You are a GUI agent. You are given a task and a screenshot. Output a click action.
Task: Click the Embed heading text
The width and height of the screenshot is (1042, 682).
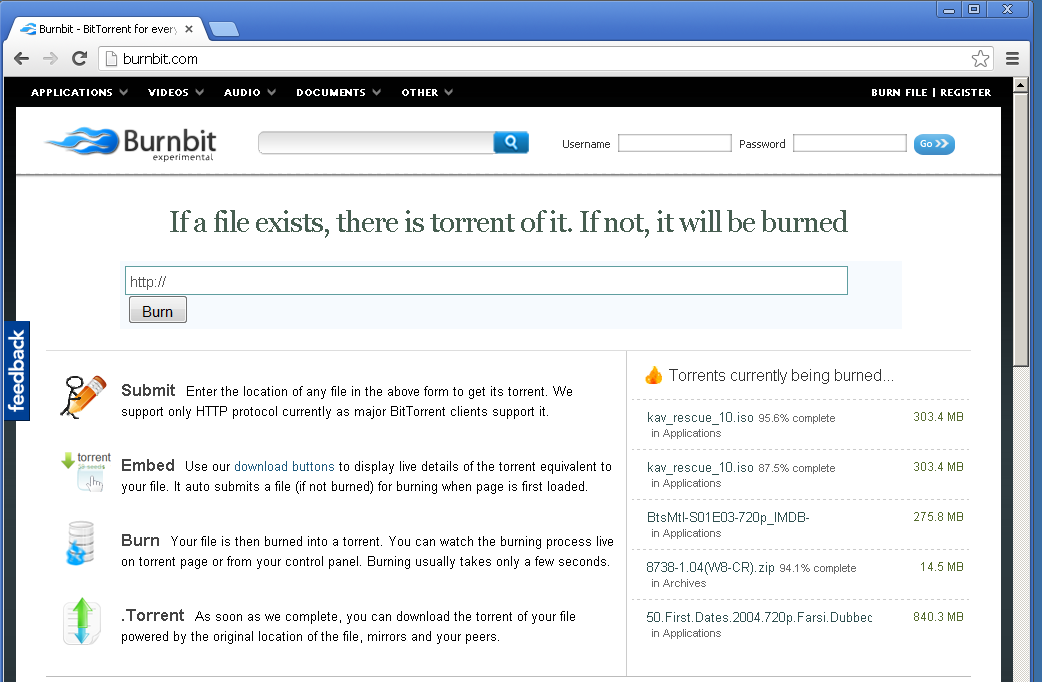pos(148,465)
